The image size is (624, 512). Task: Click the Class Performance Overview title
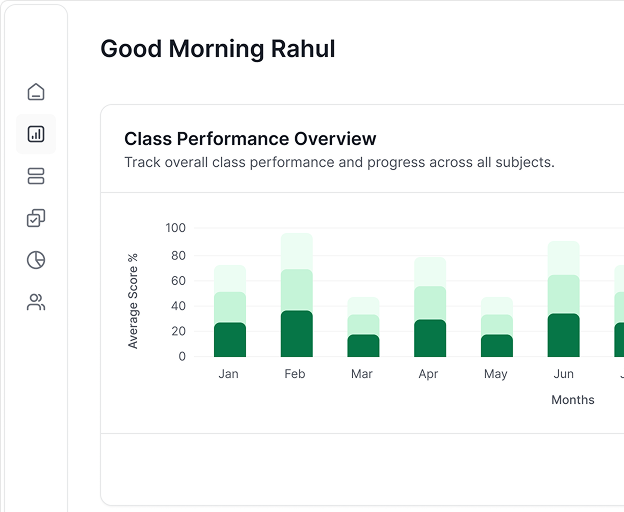pos(250,139)
